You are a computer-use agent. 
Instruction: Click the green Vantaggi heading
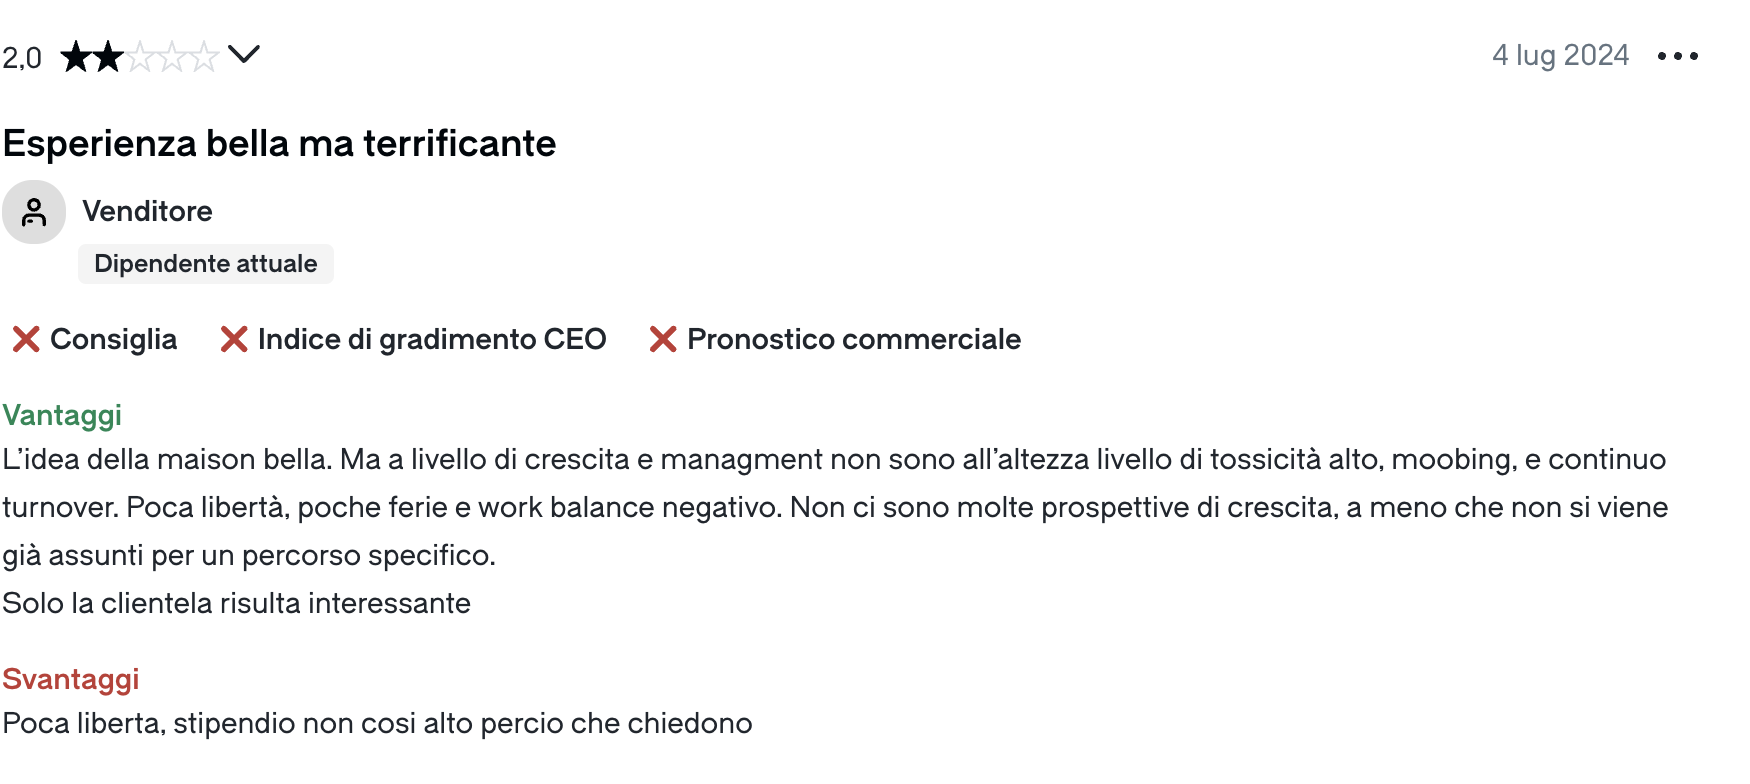pyautogui.click(x=62, y=415)
